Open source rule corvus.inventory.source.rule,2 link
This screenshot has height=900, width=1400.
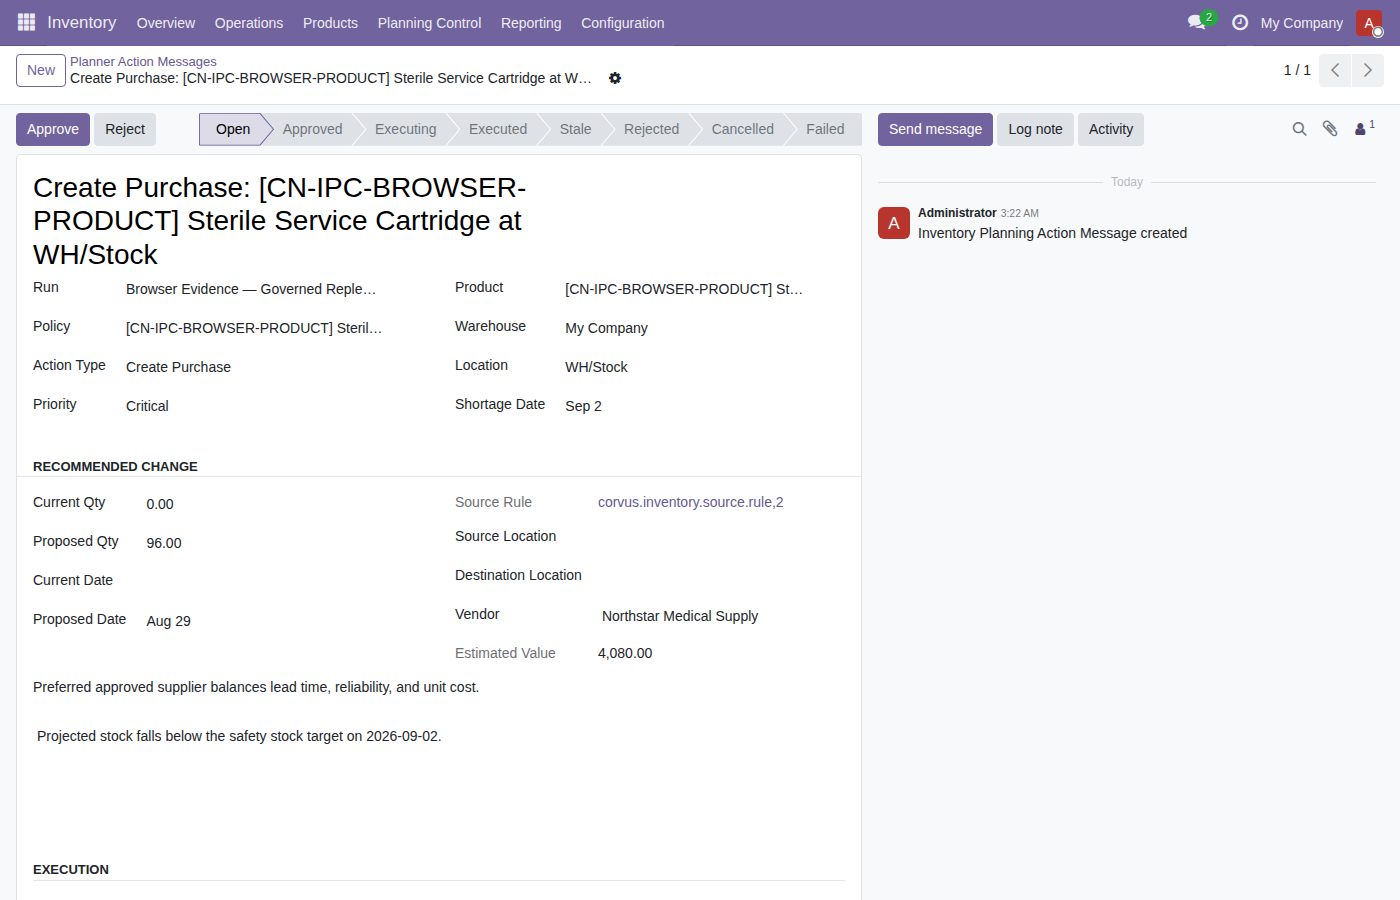coord(690,502)
